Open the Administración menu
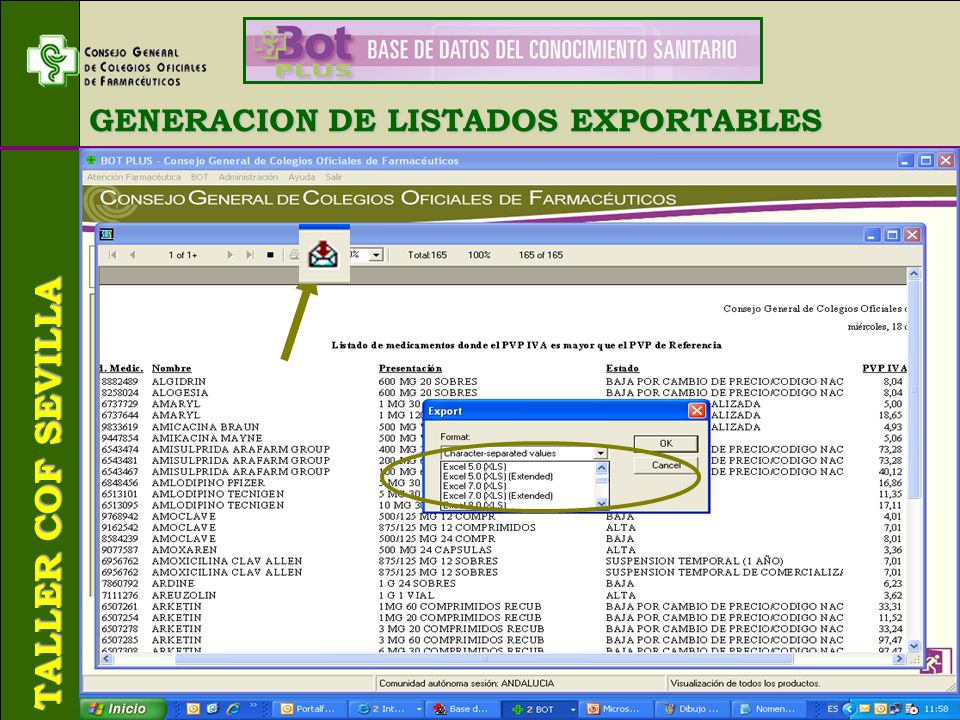This screenshot has width=960, height=720. point(248,177)
